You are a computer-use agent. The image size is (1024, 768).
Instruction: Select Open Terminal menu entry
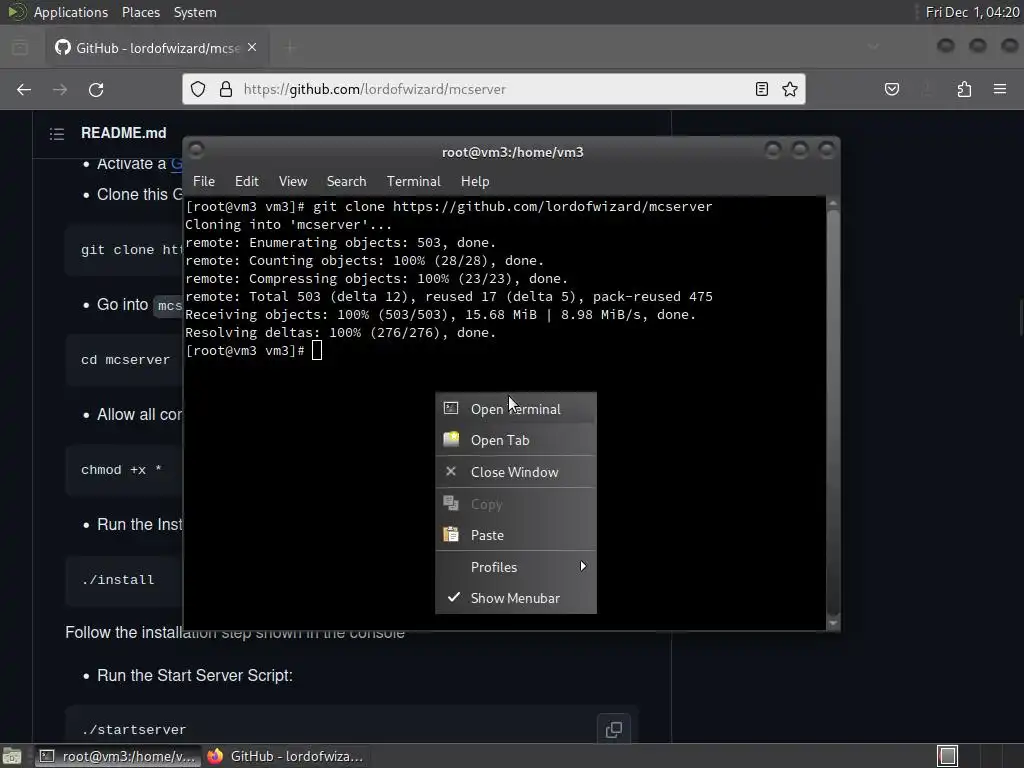516,409
